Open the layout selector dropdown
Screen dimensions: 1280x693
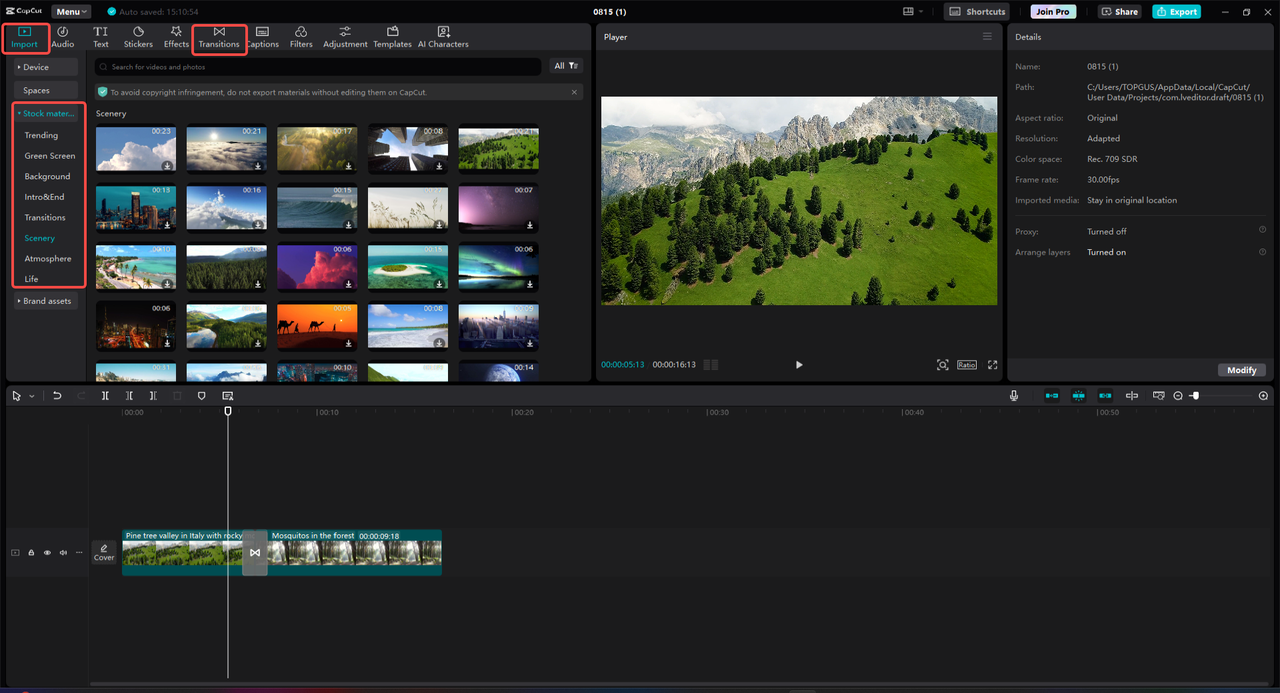point(912,12)
